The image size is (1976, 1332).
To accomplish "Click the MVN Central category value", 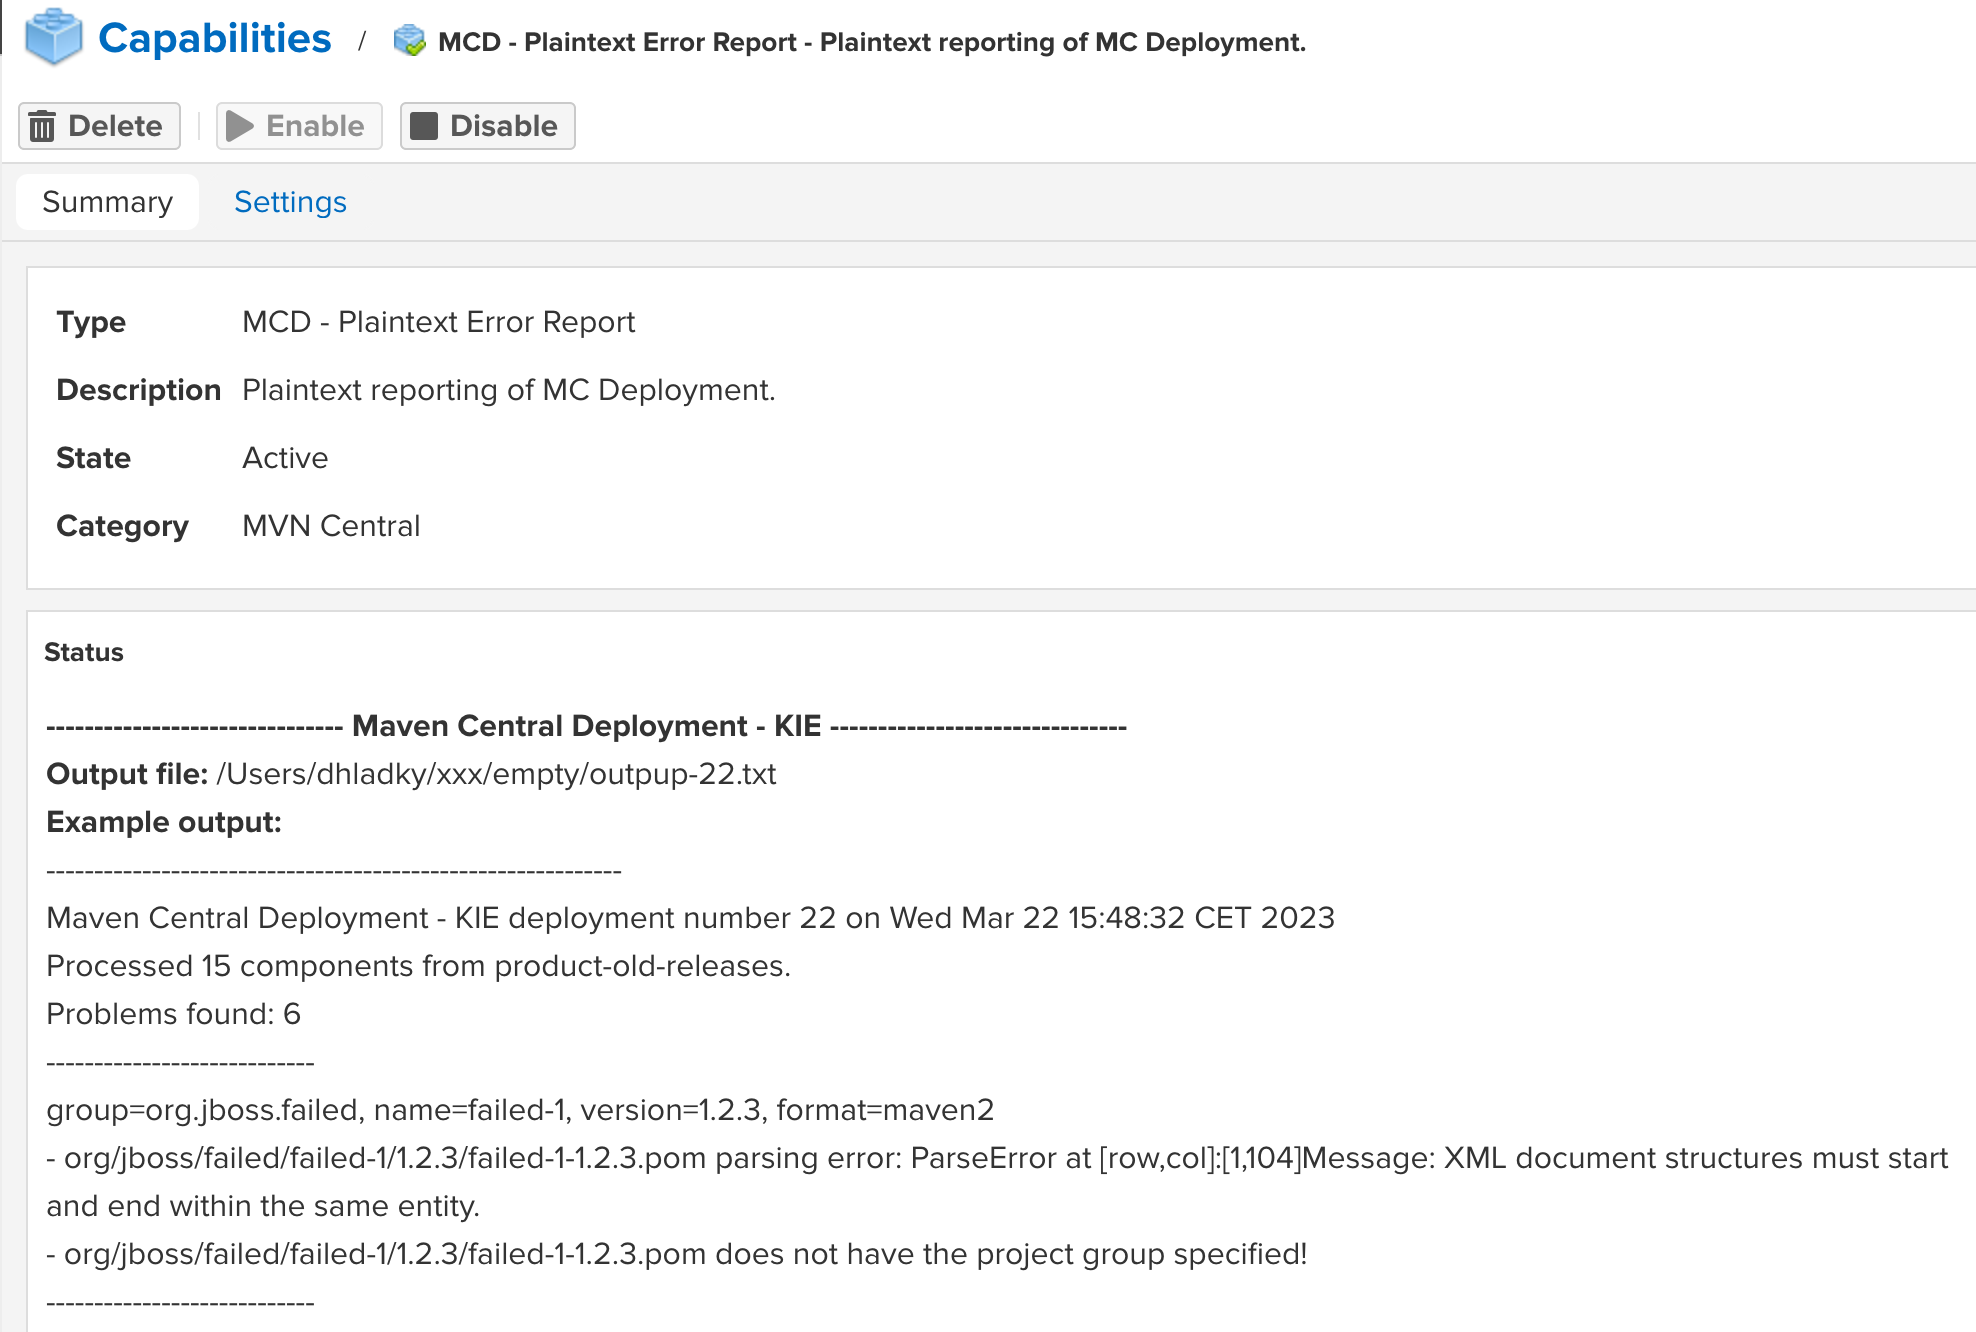I will pyautogui.click(x=331, y=526).
